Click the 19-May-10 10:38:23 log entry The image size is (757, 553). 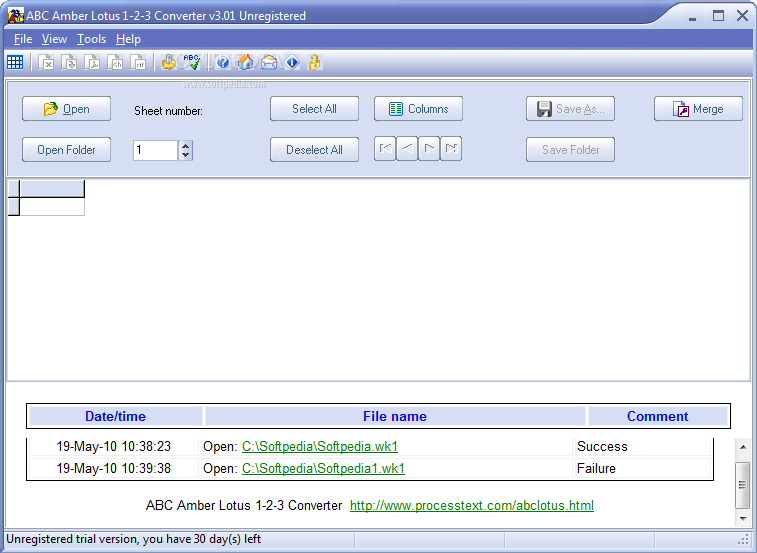[x=113, y=446]
